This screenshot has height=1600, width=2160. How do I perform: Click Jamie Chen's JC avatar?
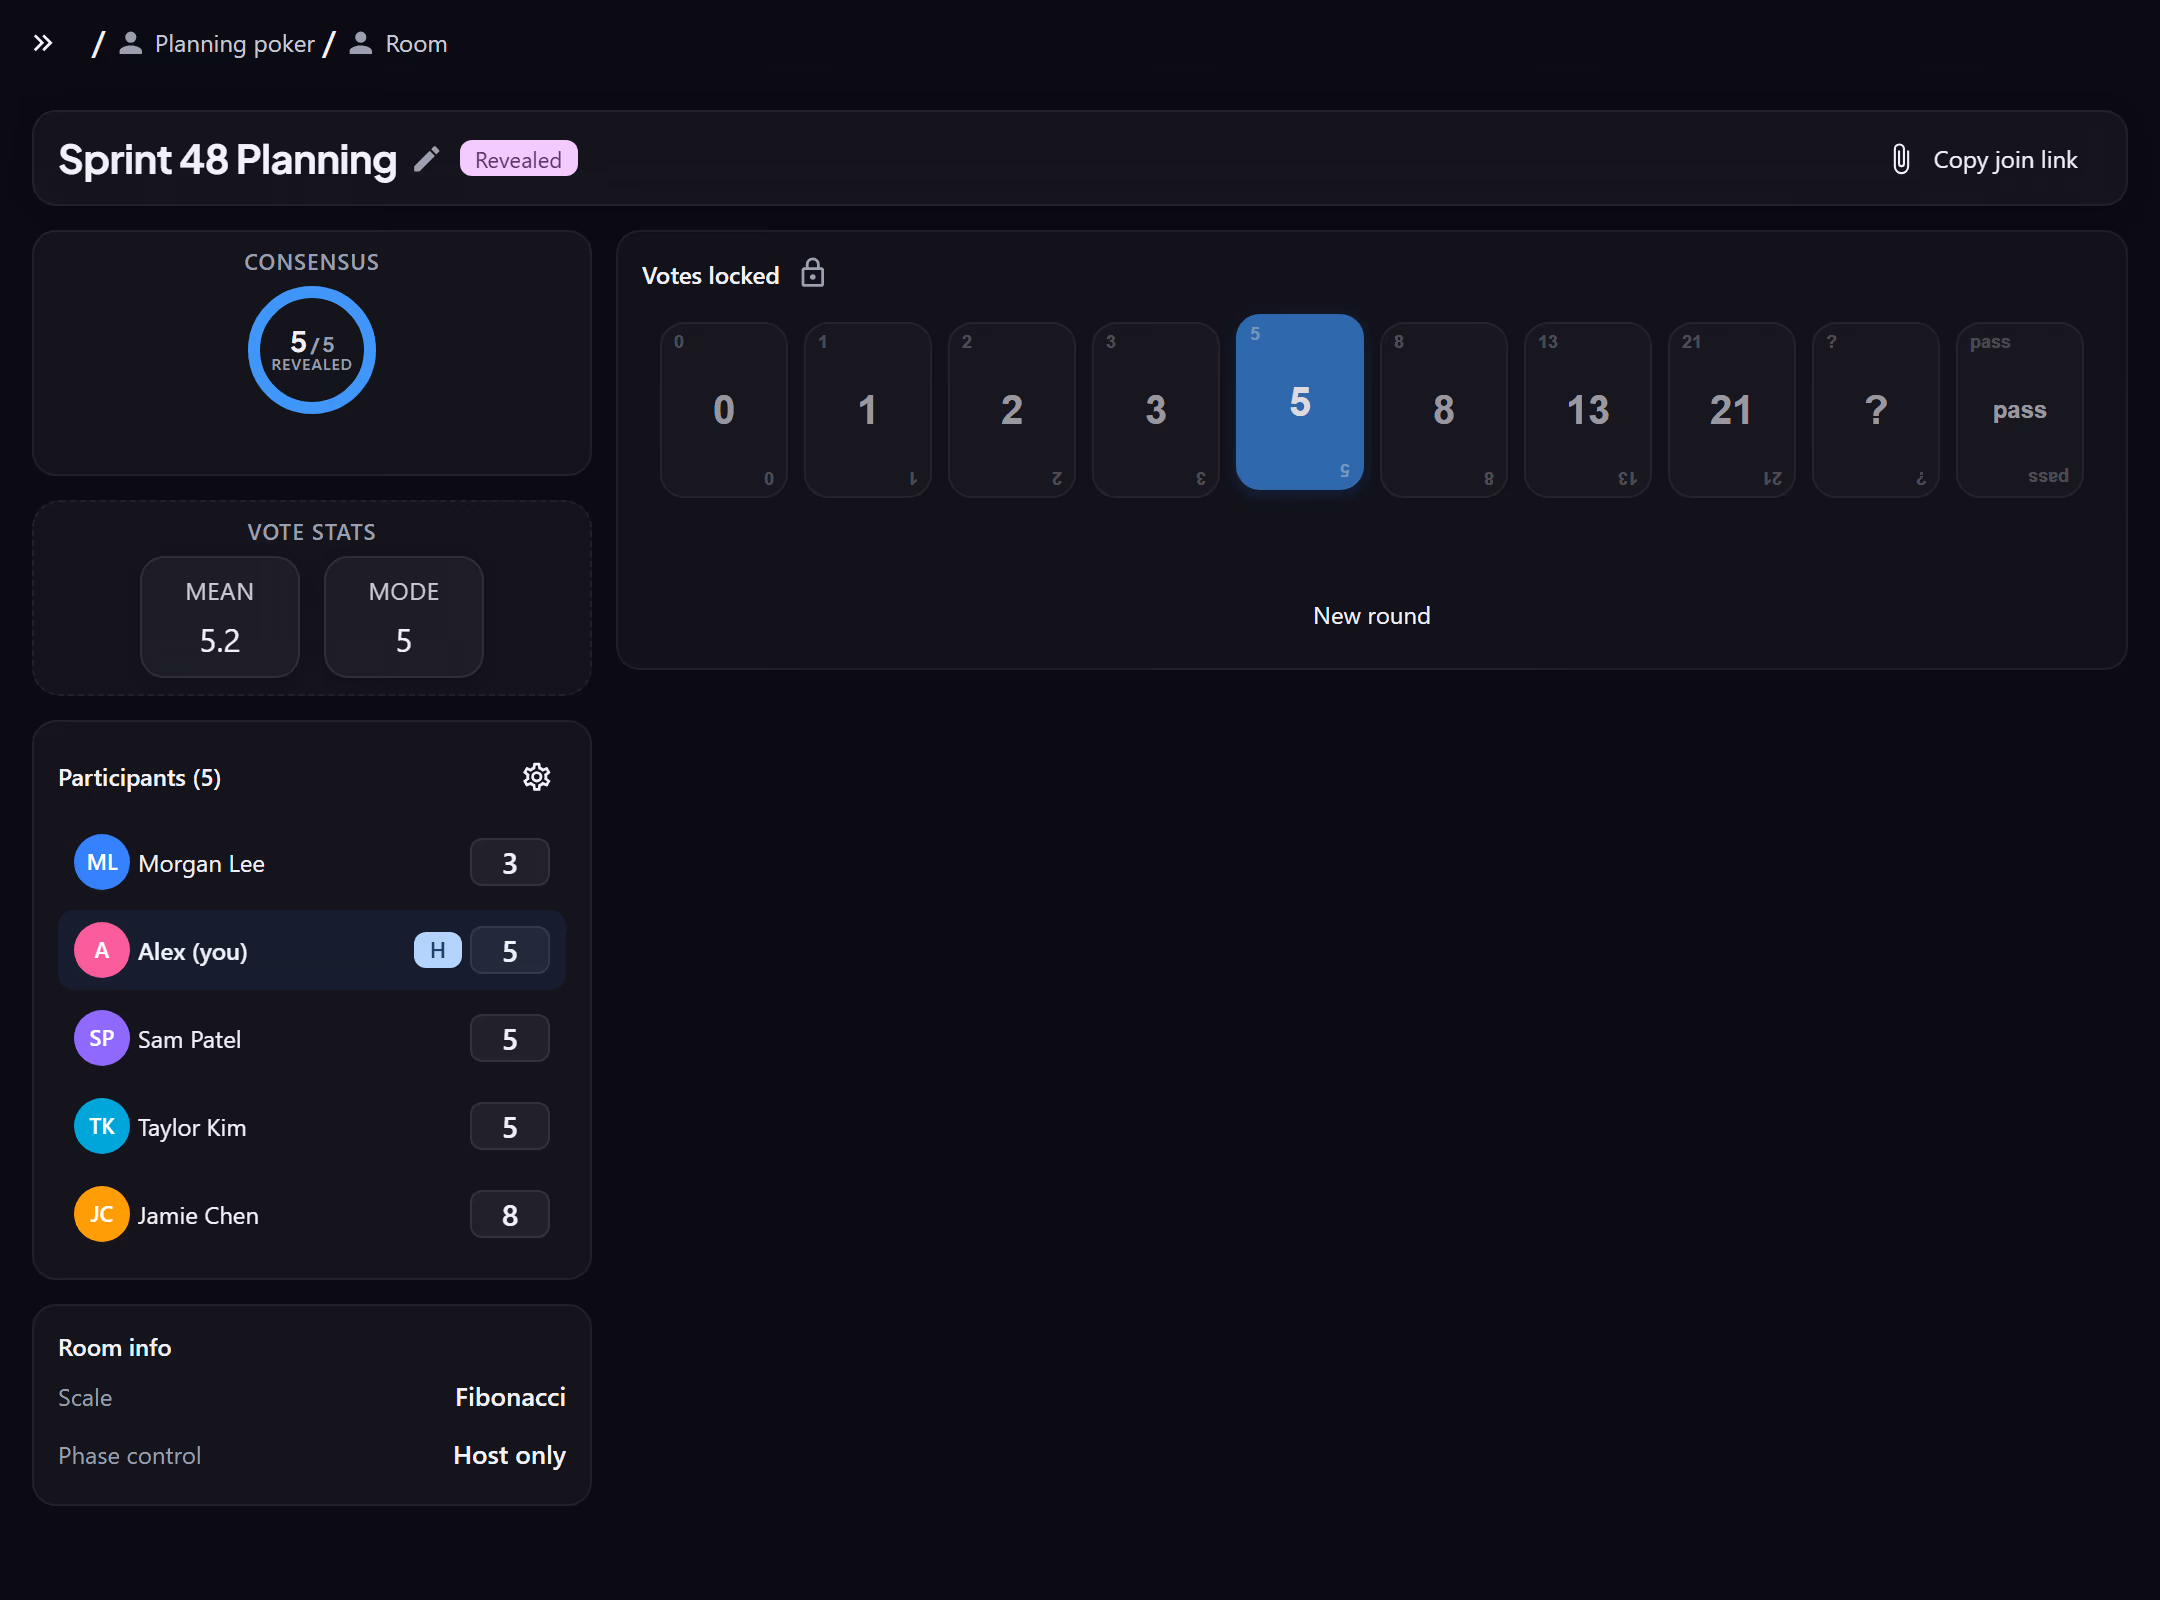pos(102,1214)
